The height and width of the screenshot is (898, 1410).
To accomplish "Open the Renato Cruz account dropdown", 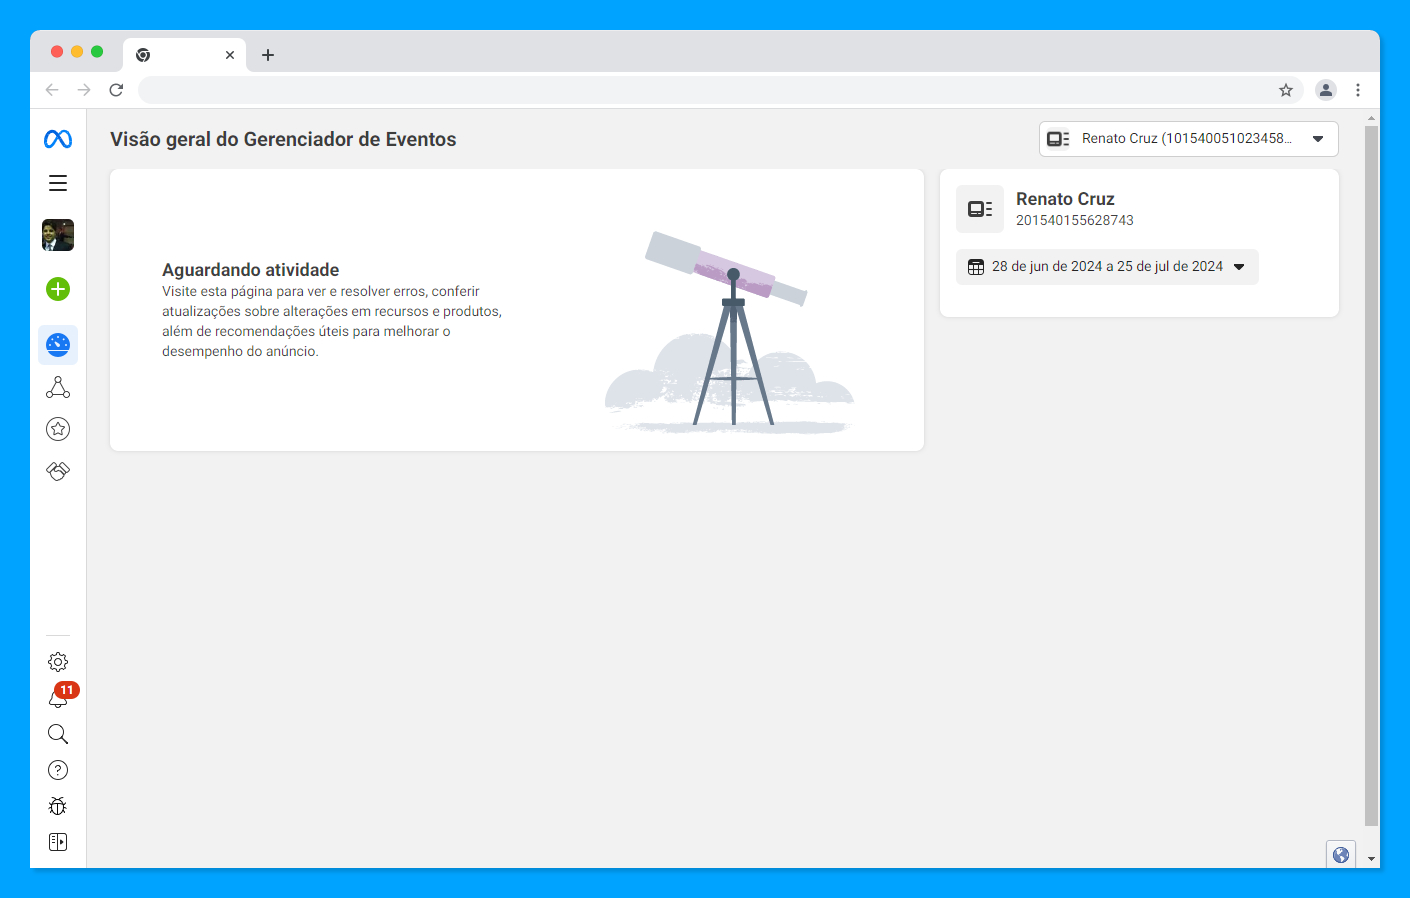I will tap(1188, 139).
